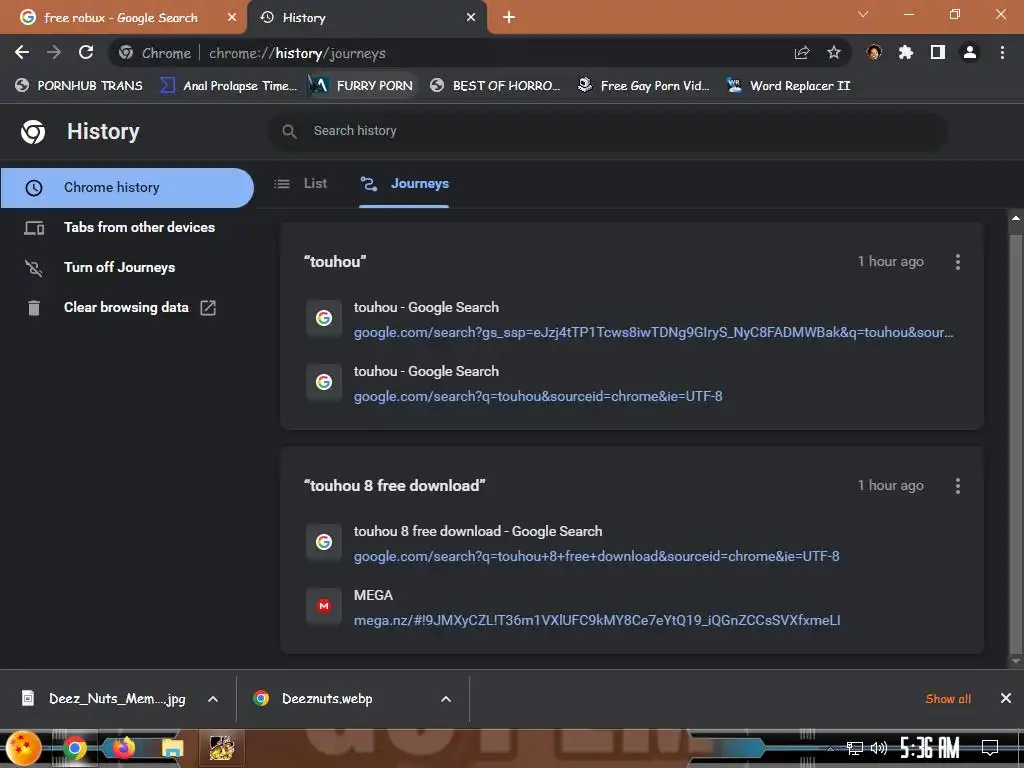Expand options for Deeznuts.webp download
Viewport: 1024px width, 768px height.
[x=446, y=699]
